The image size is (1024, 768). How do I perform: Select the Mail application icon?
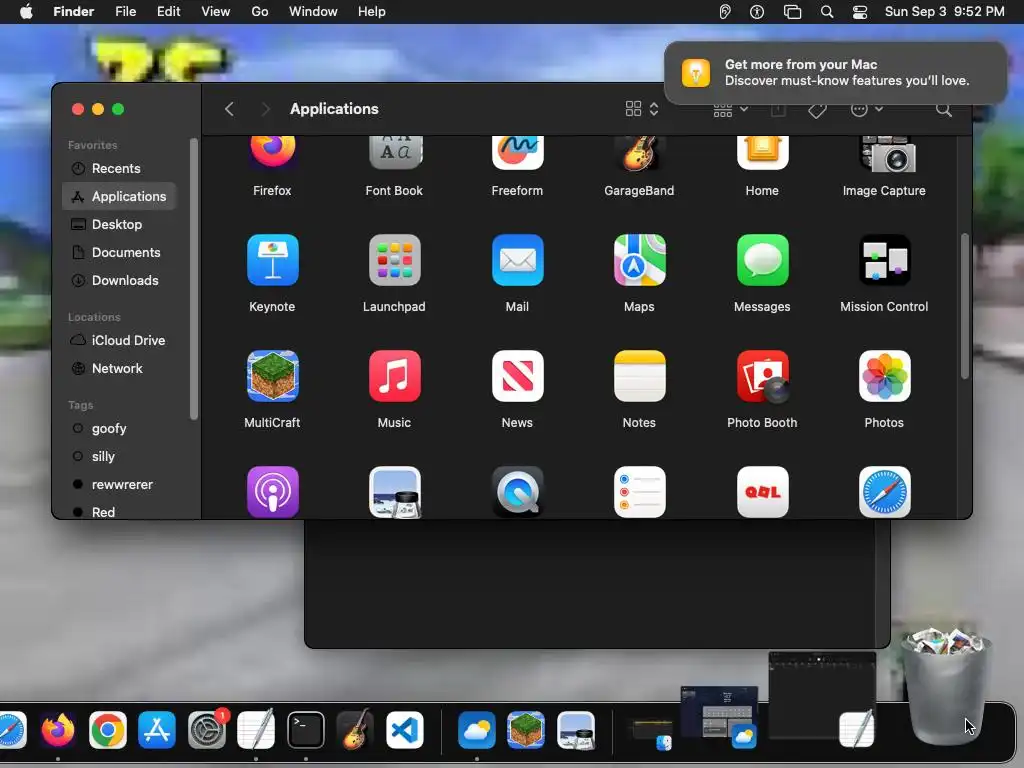click(x=517, y=260)
